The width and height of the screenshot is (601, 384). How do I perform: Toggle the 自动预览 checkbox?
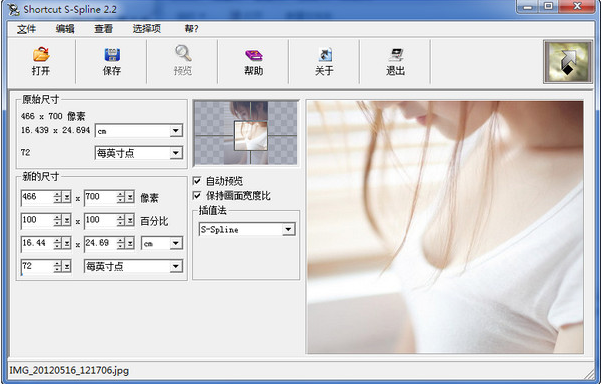(x=197, y=181)
